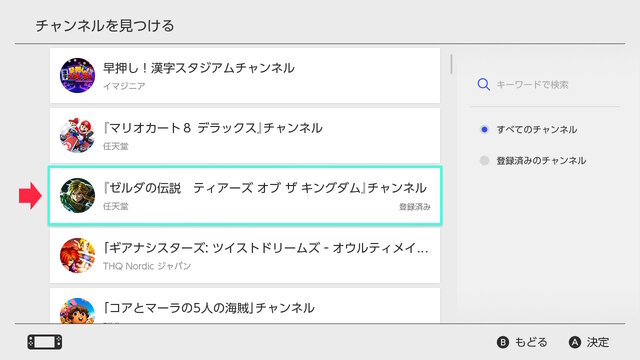Click the B もどる back button
The height and width of the screenshot is (360, 640).
[x=522, y=342]
